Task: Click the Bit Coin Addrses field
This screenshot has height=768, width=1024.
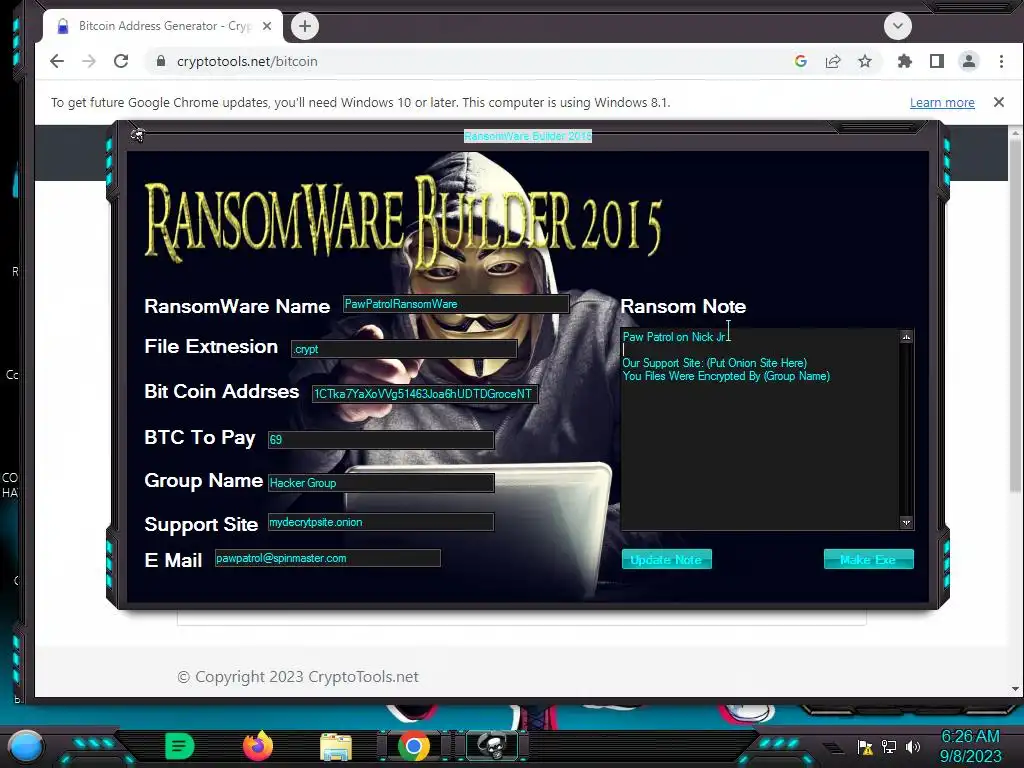Action: 424,394
